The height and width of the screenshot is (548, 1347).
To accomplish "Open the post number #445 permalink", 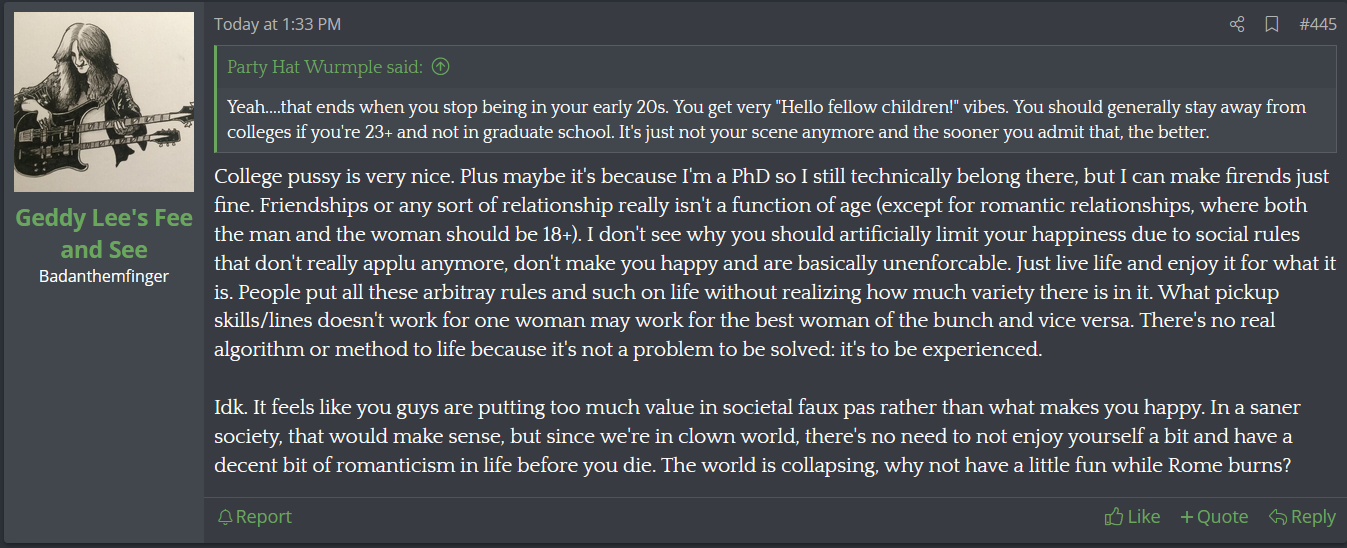I will click(1317, 25).
